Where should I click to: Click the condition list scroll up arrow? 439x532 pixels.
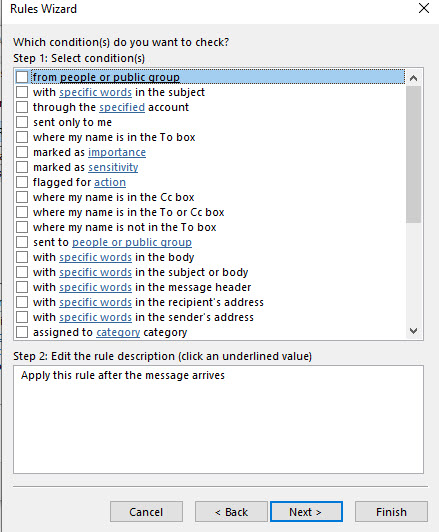[x=413, y=78]
